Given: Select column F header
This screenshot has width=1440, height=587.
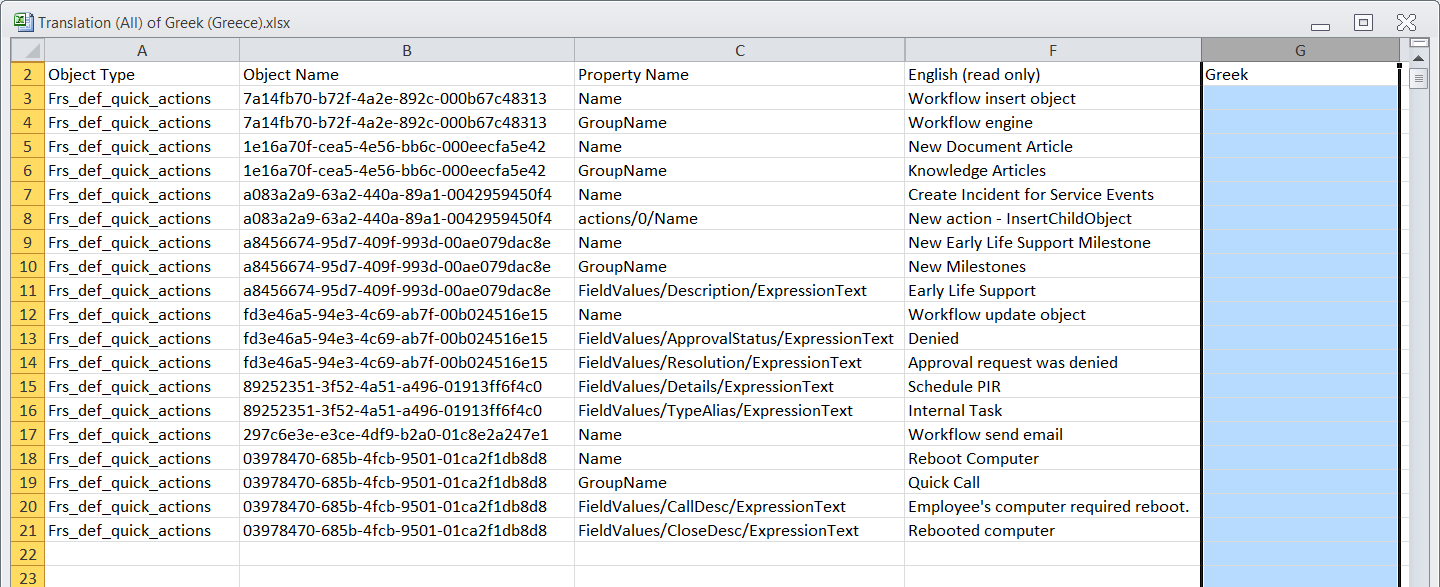Looking at the screenshot, I should coord(1052,50).
